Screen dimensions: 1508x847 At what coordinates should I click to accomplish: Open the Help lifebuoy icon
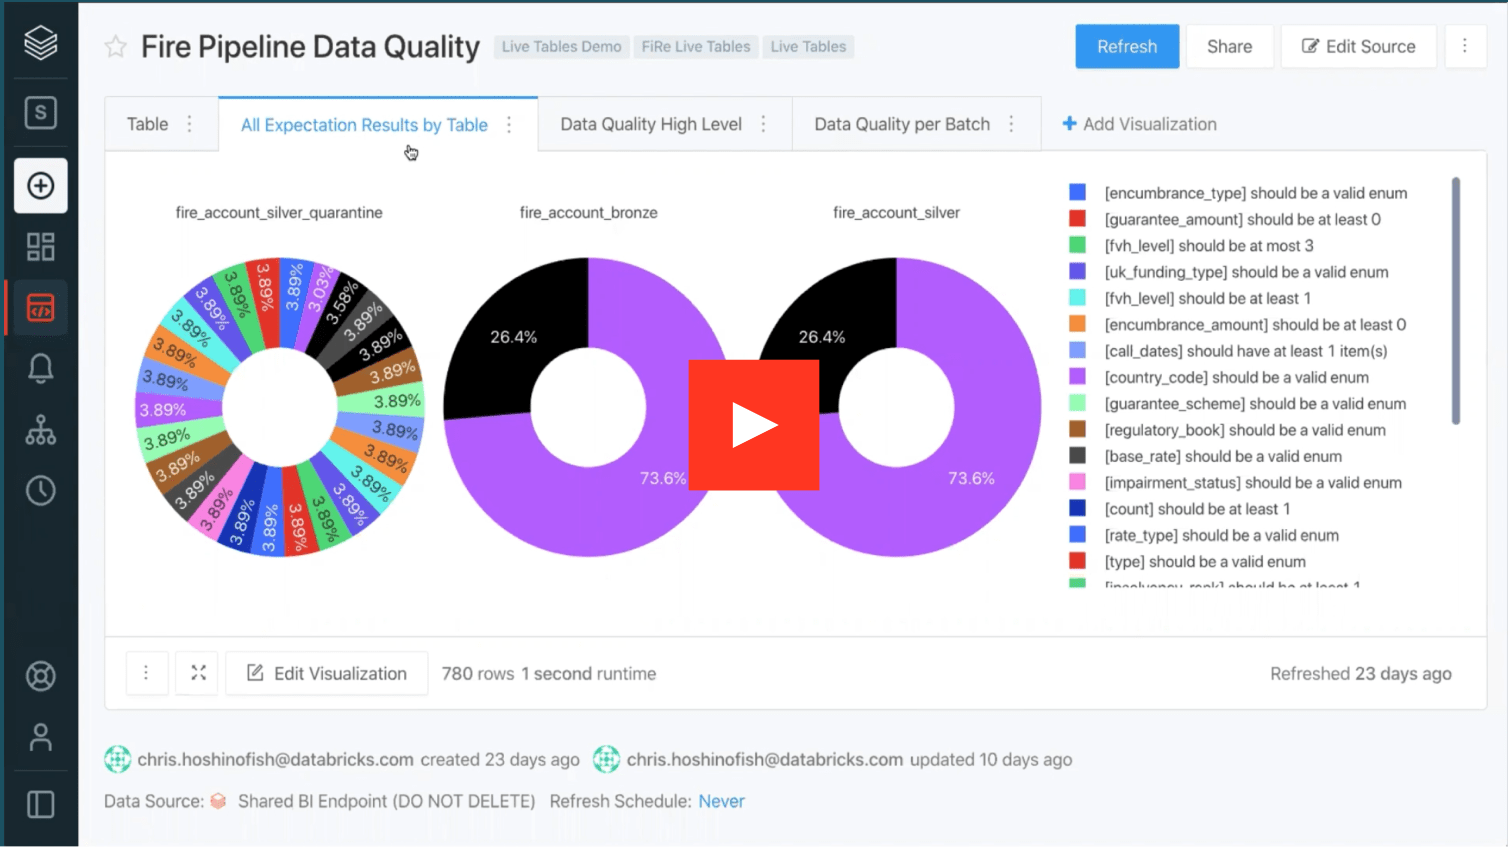pos(41,677)
